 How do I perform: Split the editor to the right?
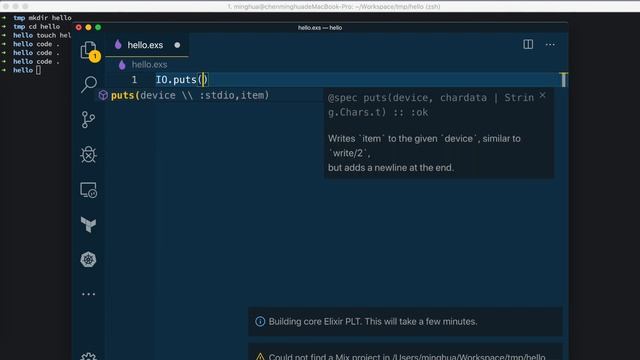[x=528, y=44]
